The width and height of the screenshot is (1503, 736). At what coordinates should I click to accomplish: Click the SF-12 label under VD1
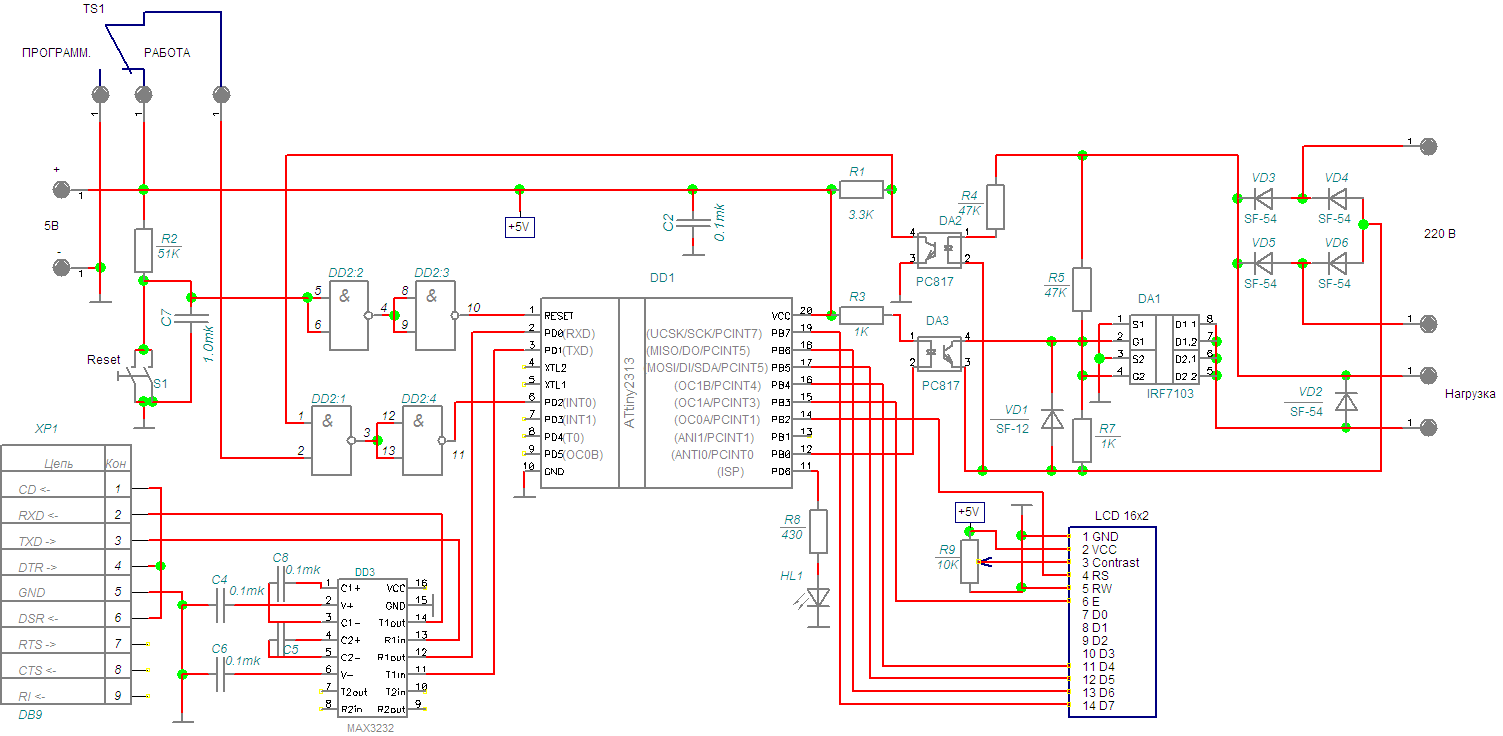pos(1013,428)
